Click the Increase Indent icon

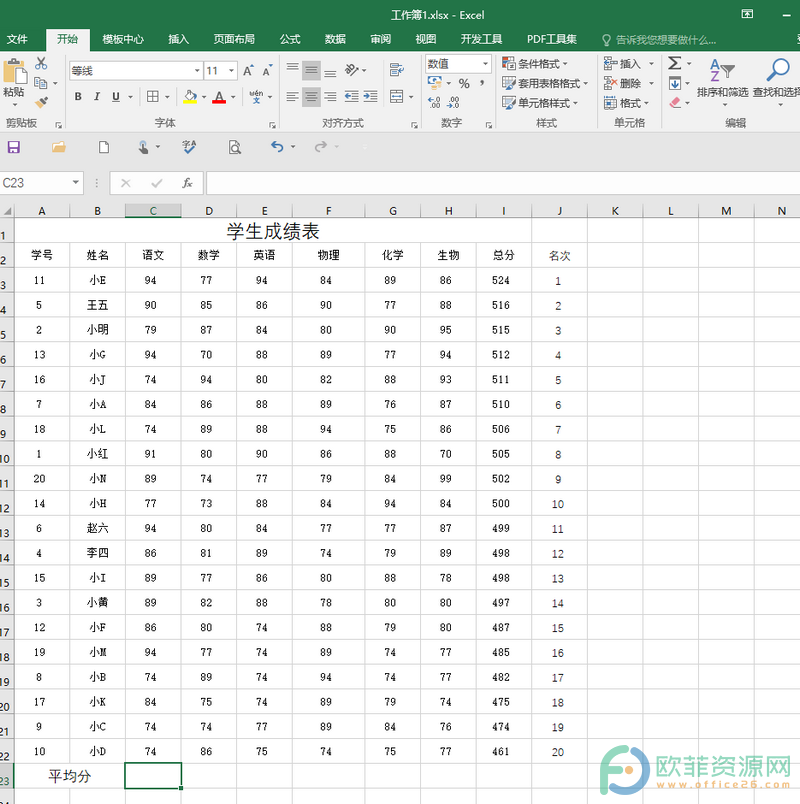370,96
